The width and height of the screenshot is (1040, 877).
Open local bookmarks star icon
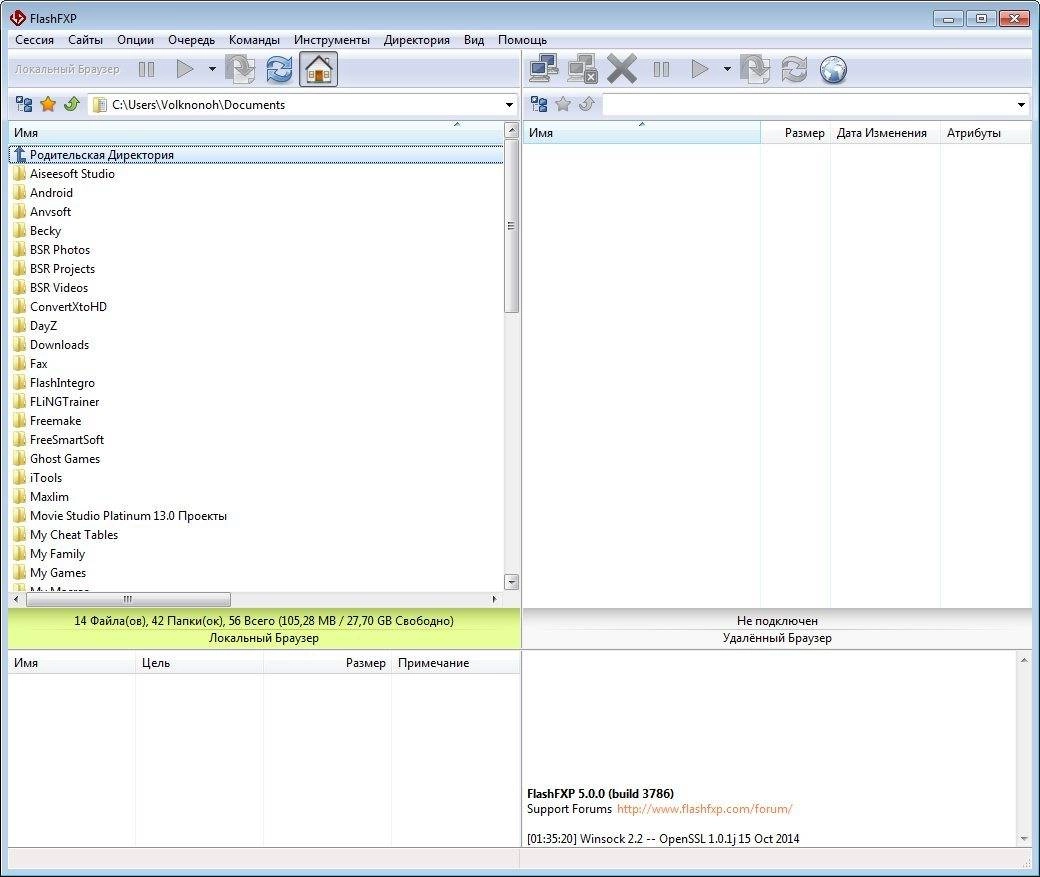point(48,104)
